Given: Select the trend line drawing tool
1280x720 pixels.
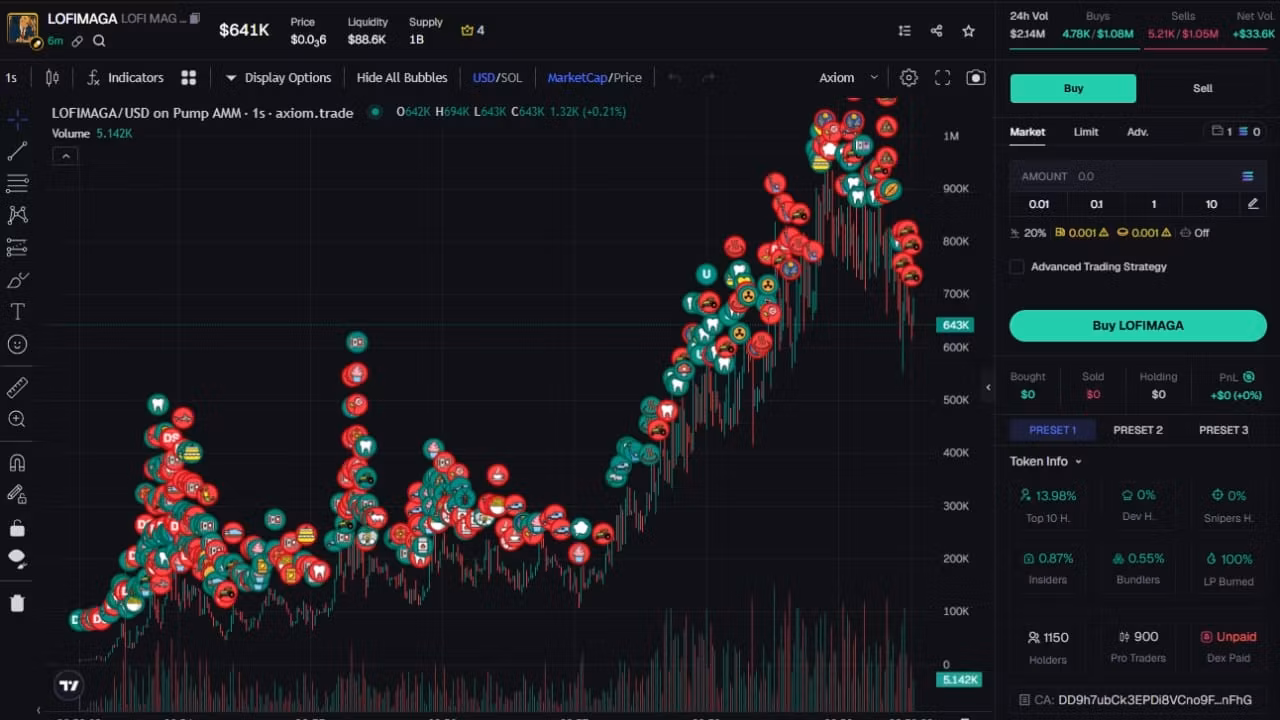Looking at the screenshot, I should (x=17, y=151).
